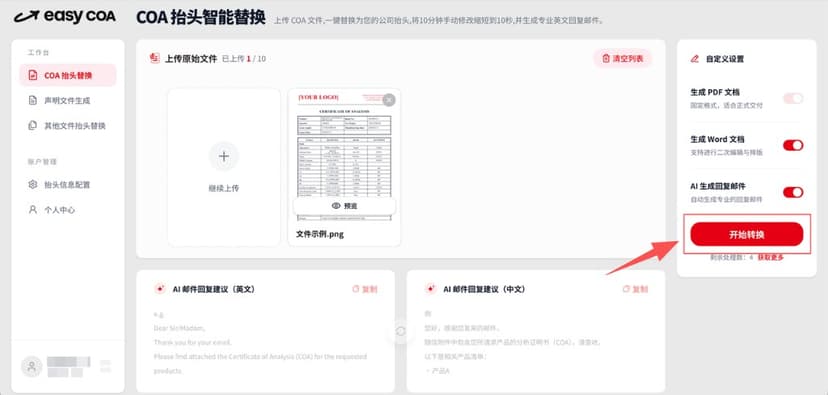Click the eye icon in 预览
This screenshot has width=828, height=395.
[335, 206]
